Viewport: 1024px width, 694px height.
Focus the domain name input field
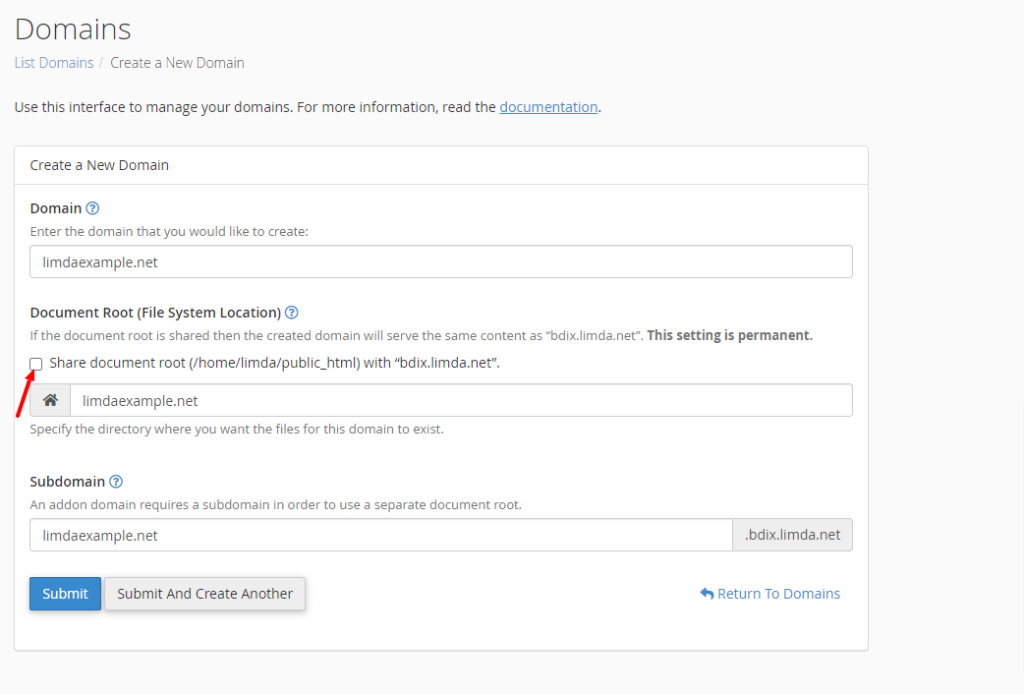click(440, 261)
